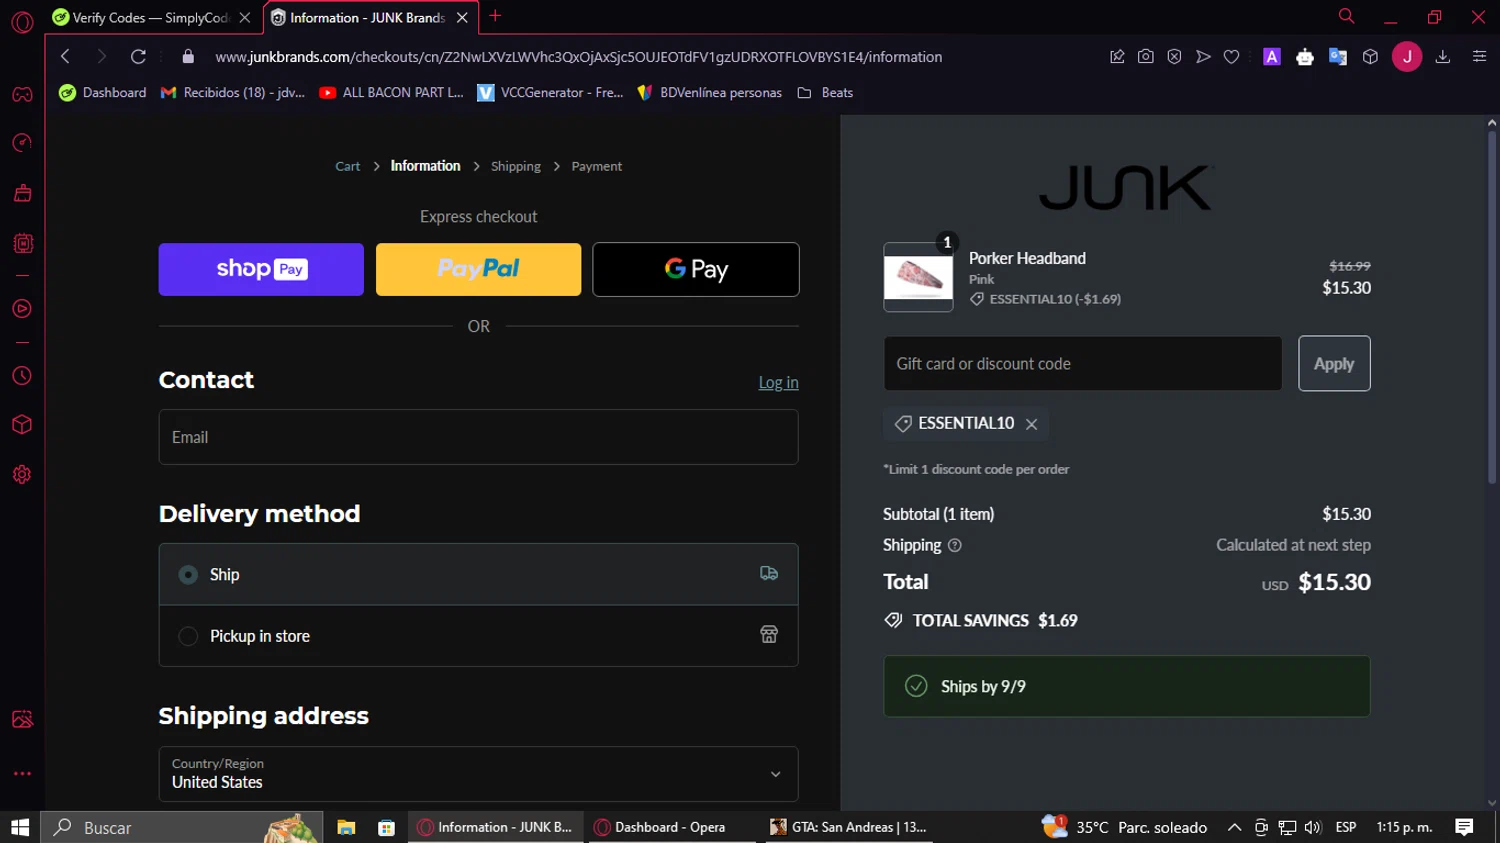This screenshot has height=843, width=1500.
Task: Go back to previous page
Action: (x=65, y=57)
